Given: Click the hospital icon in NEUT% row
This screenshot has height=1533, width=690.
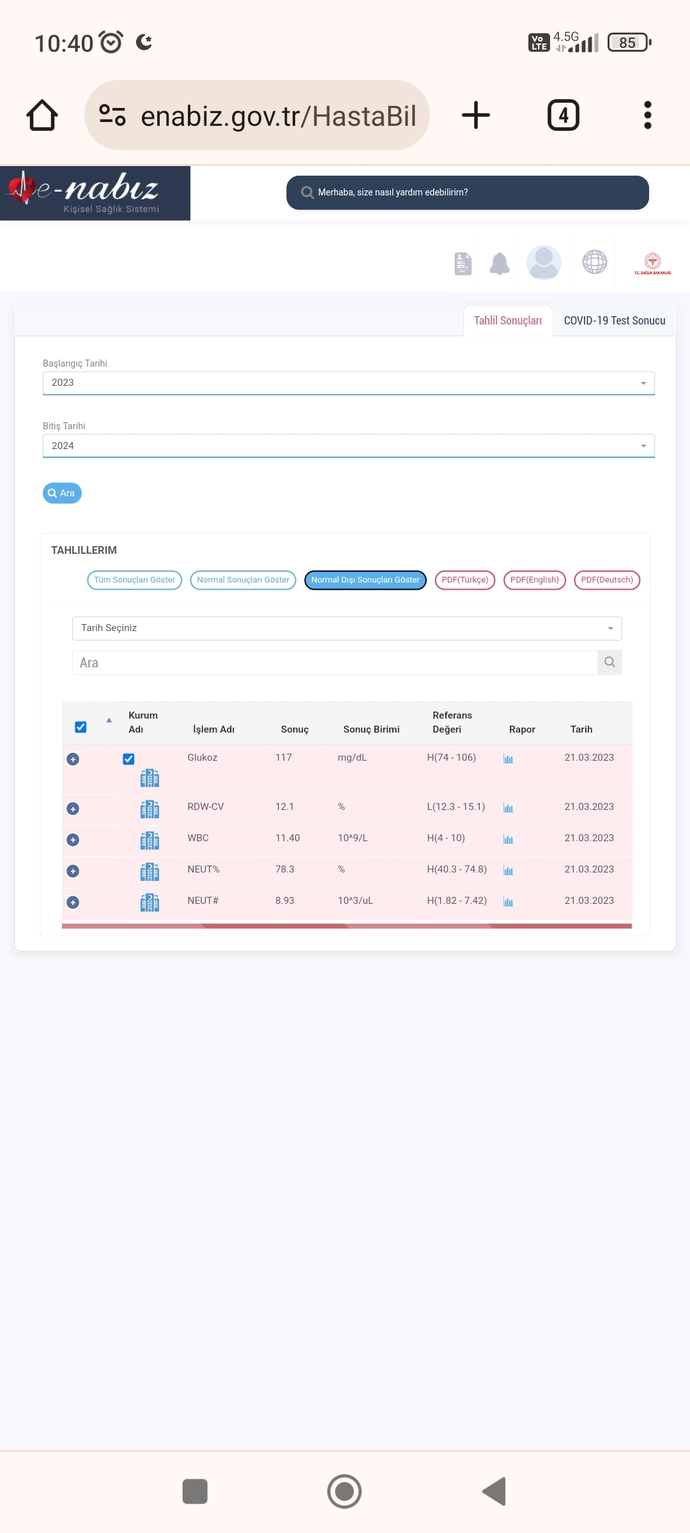Looking at the screenshot, I should [149, 871].
